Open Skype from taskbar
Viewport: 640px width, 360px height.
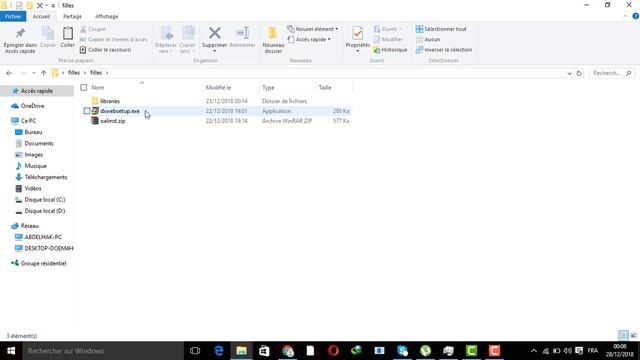(x=402, y=351)
